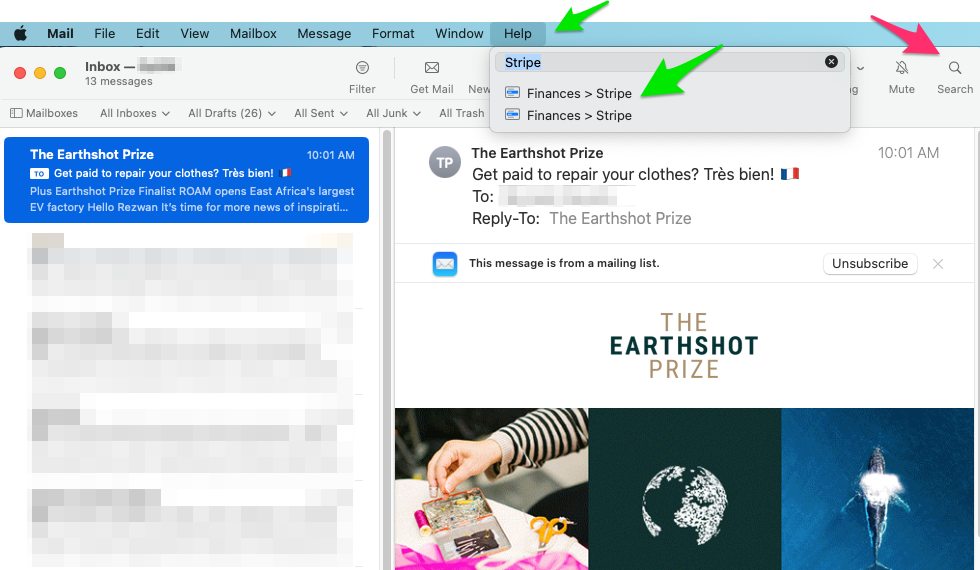Open the View menu

[194, 34]
